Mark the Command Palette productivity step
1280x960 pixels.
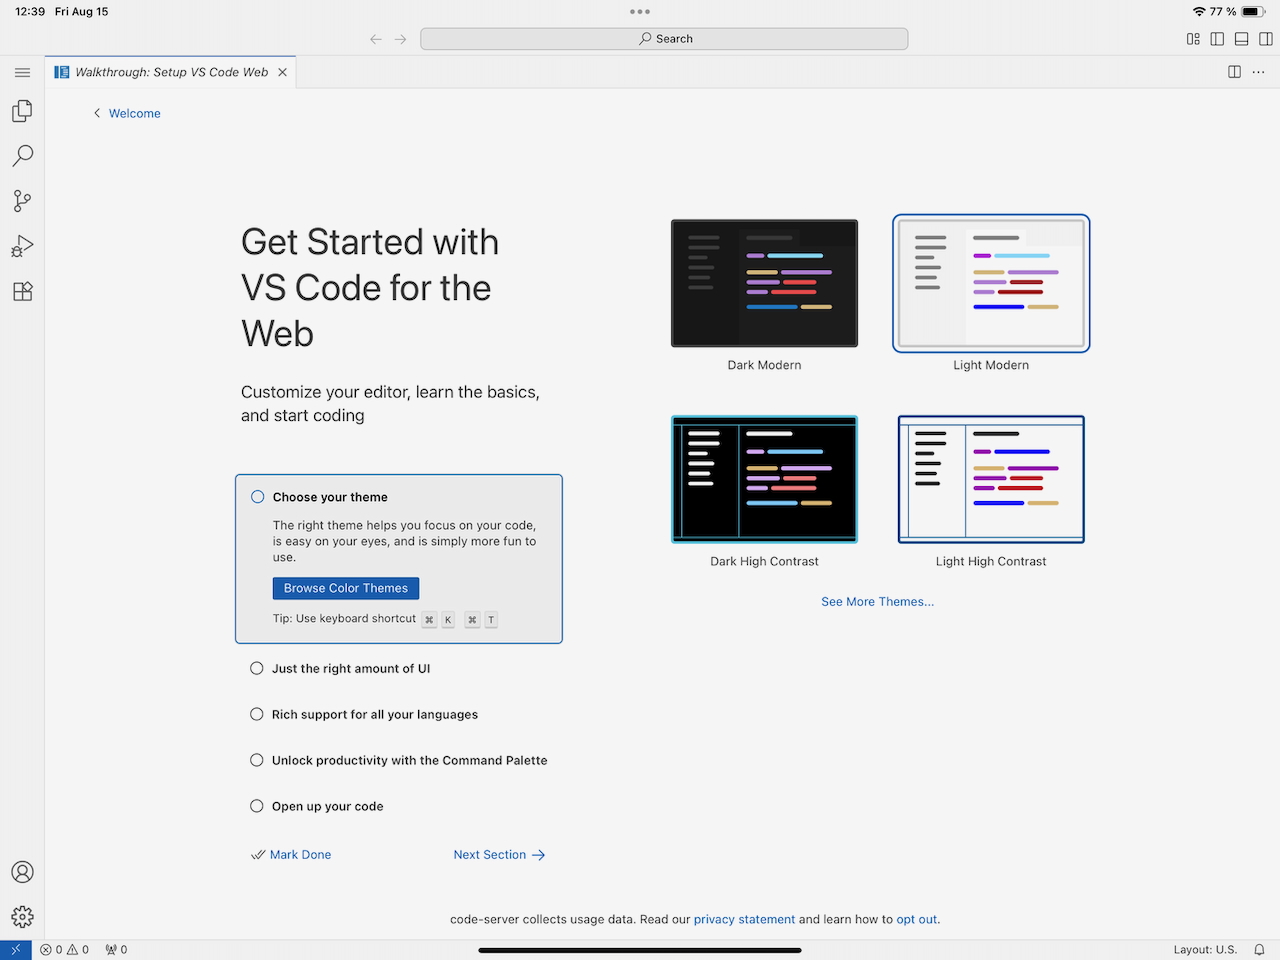point(257,760)
